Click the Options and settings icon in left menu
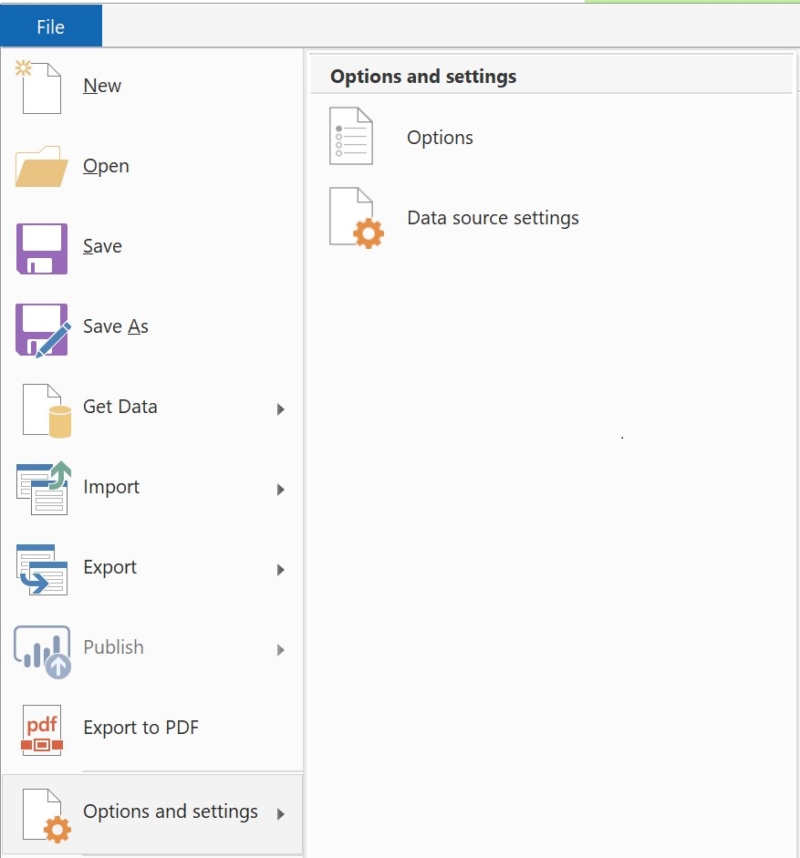800x858 pixels. [x=46, y=814]
